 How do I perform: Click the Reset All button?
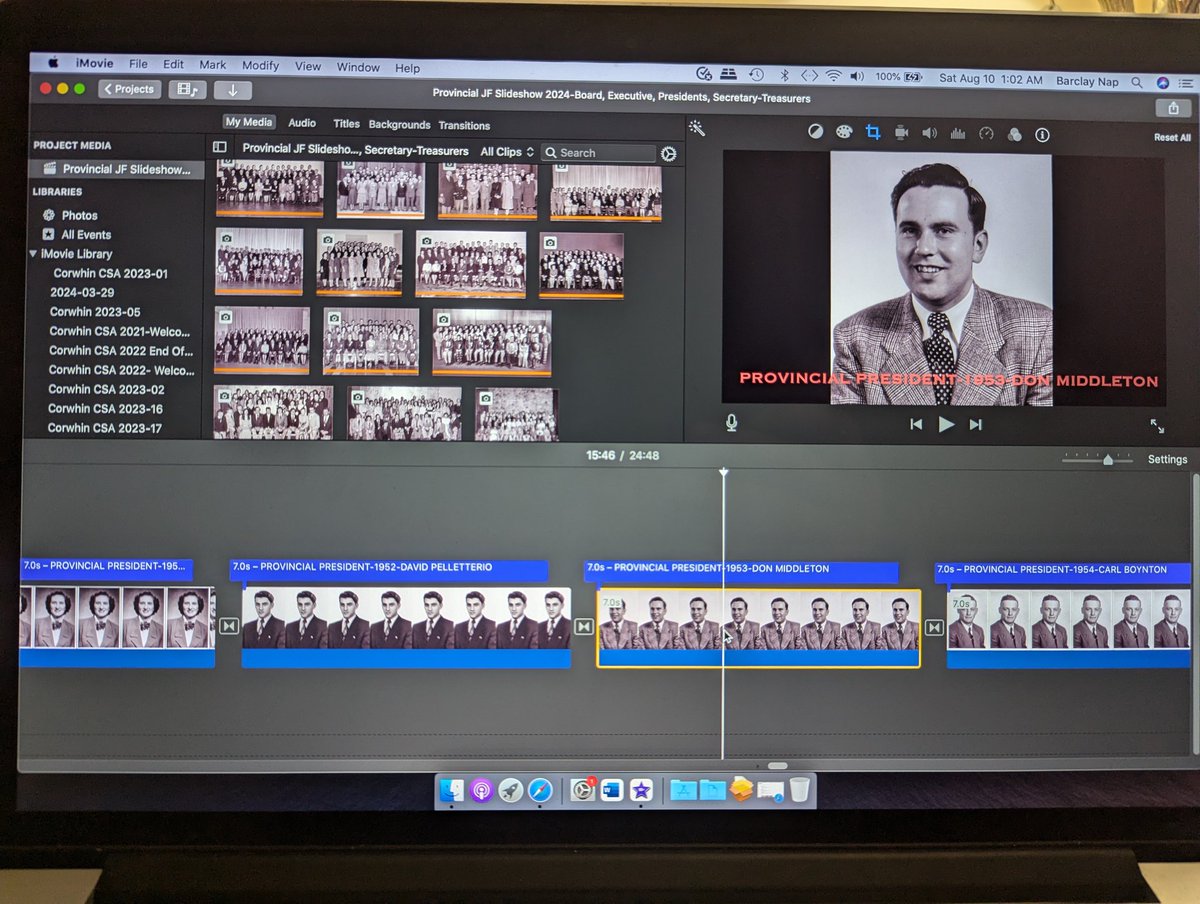(x=1172, y=137)
